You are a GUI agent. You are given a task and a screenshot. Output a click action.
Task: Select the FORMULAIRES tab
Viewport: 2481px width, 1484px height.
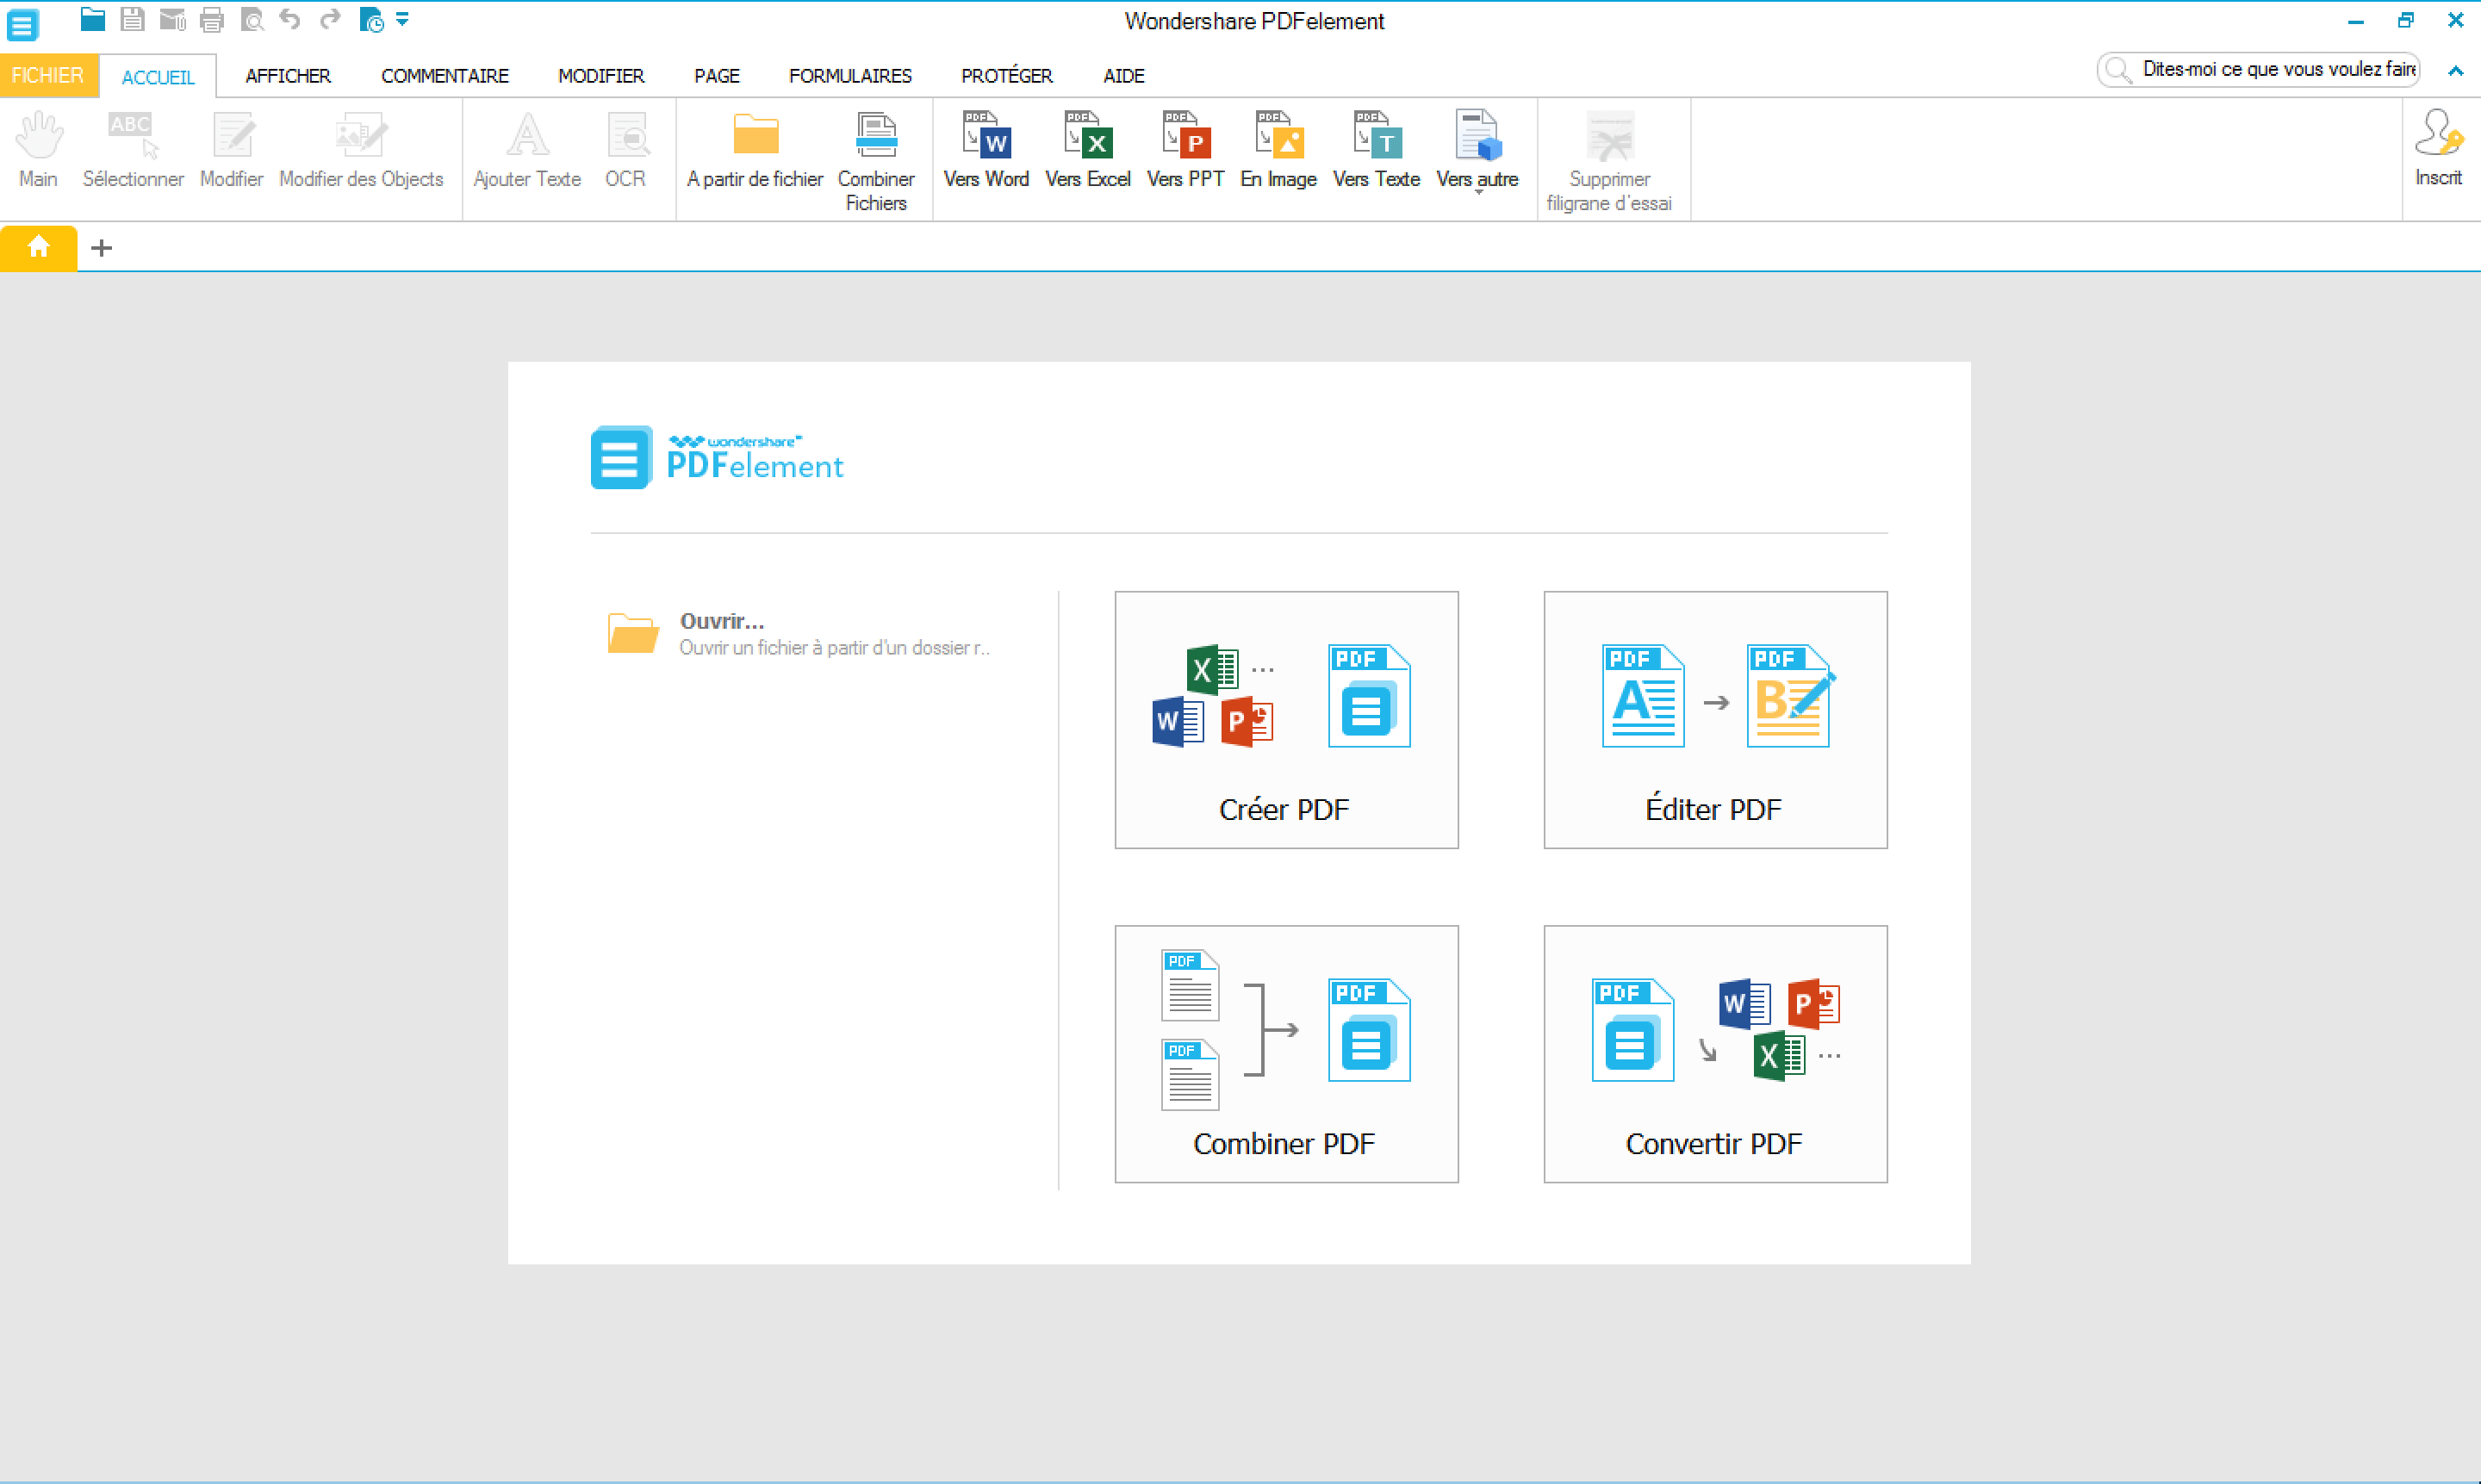[850, 76]
